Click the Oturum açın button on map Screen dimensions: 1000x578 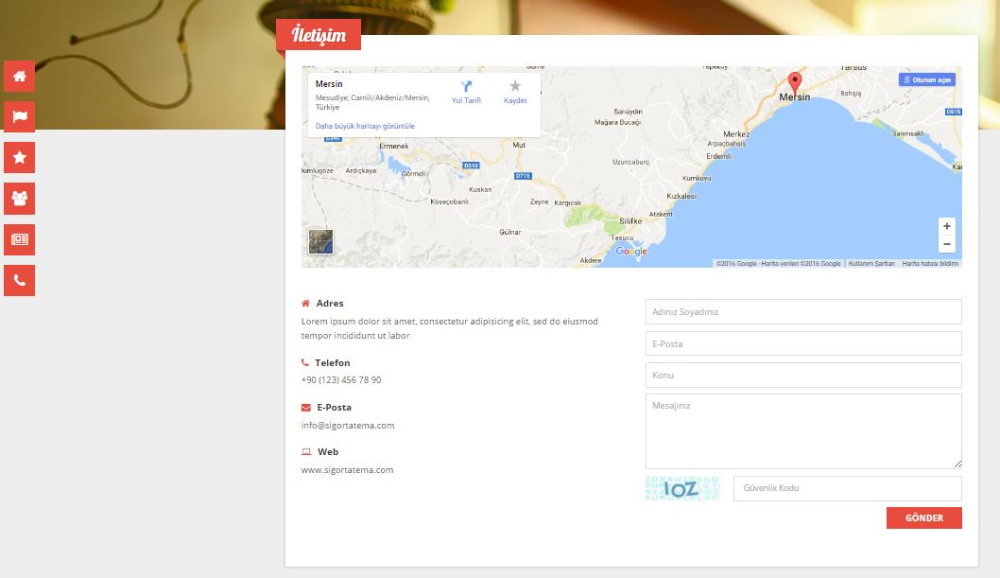[927, 80]
